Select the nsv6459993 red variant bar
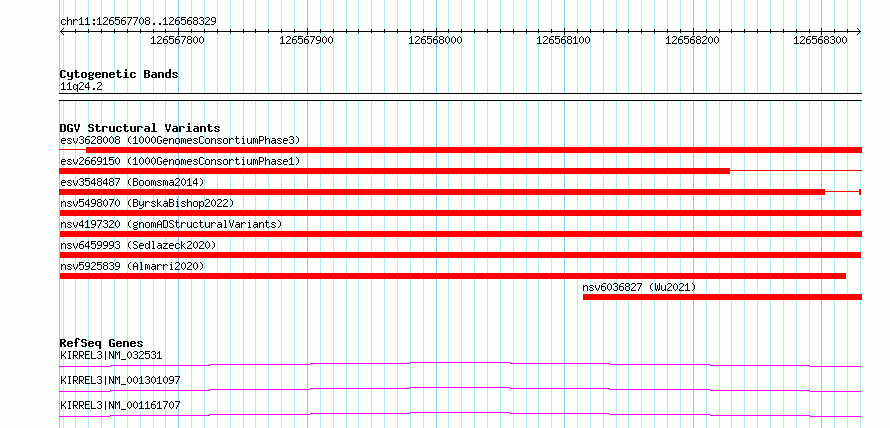 coord(460,255)
